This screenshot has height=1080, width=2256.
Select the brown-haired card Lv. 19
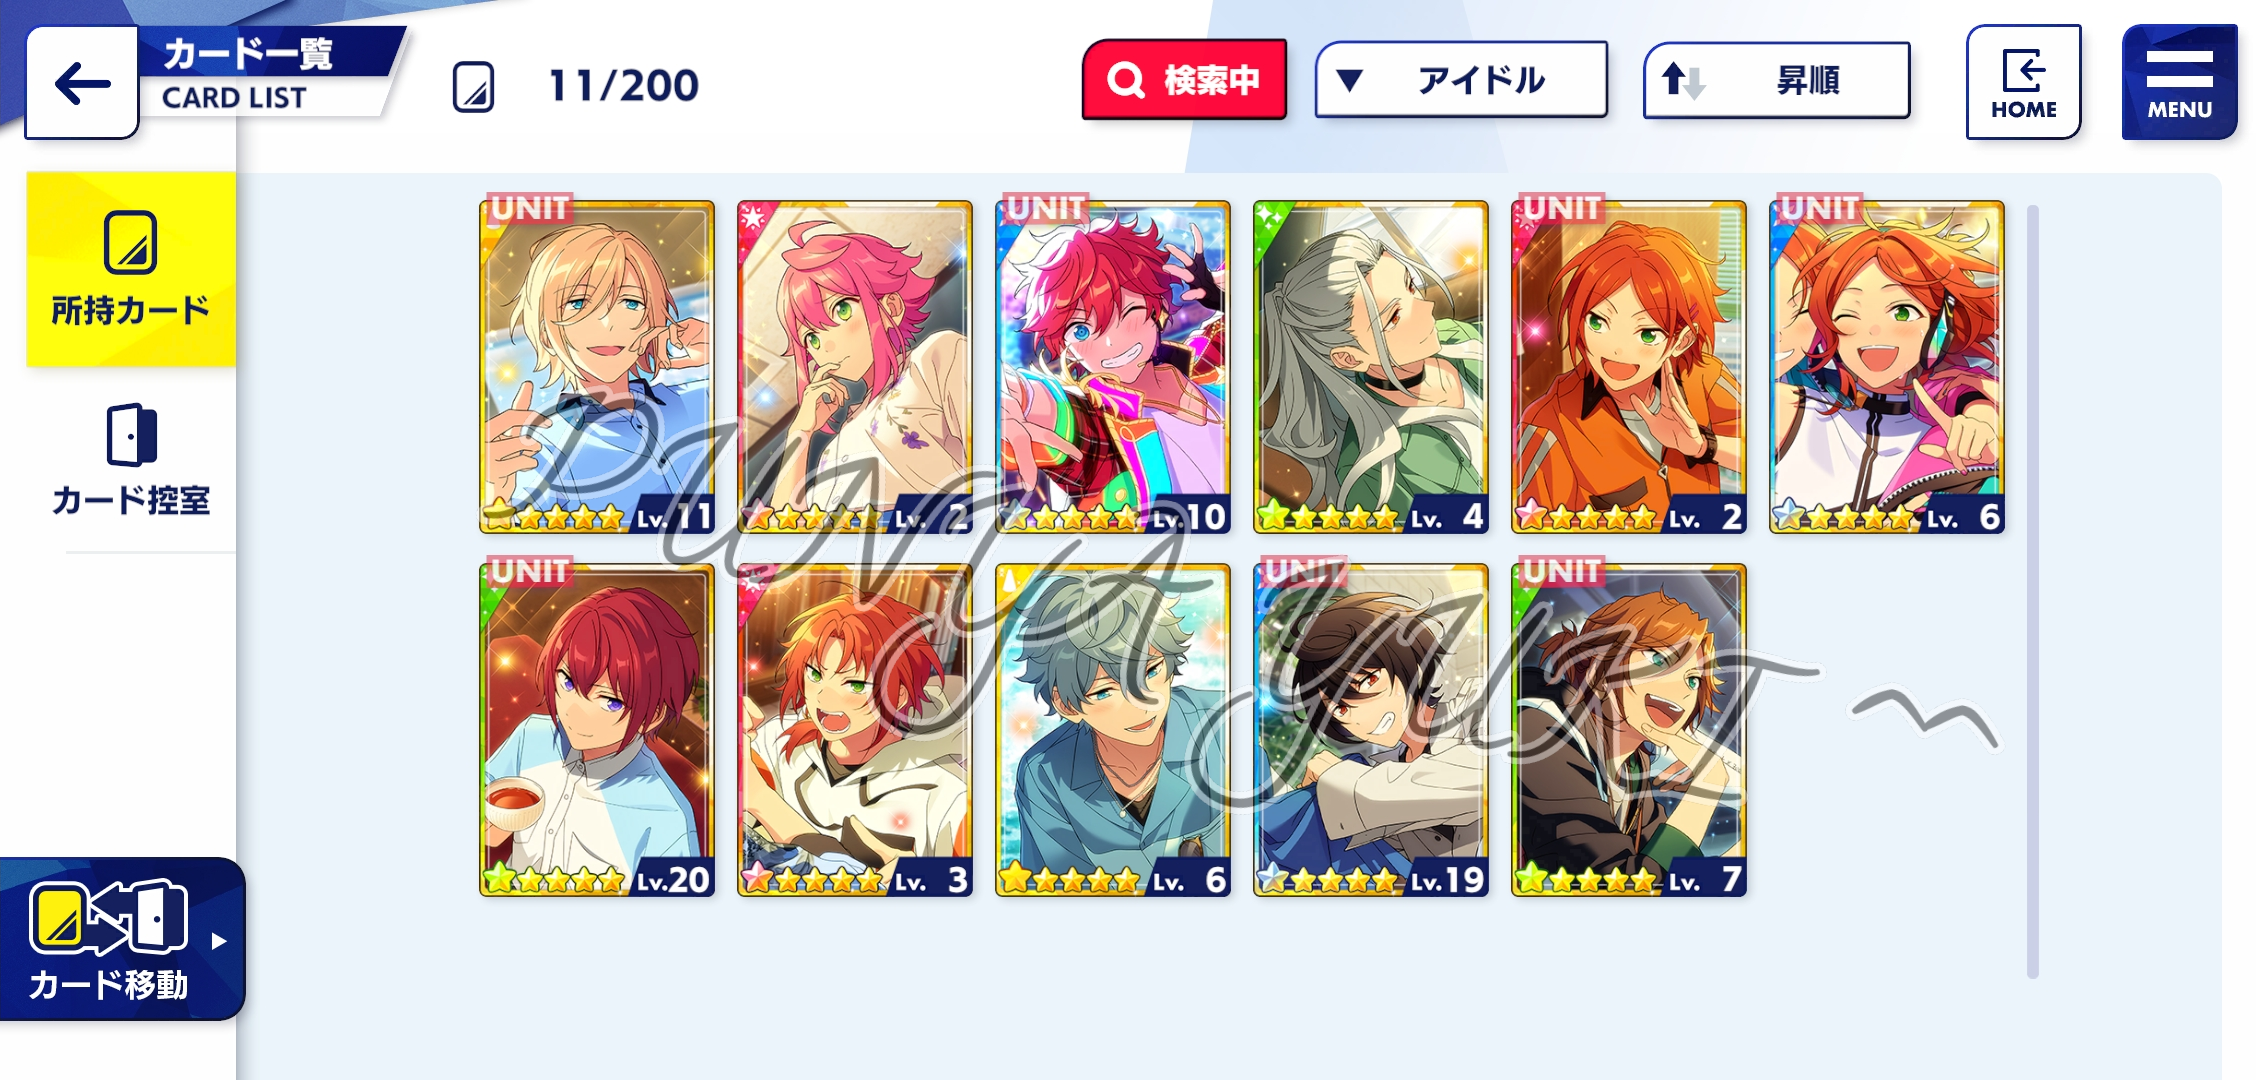tap(1371, 730)
